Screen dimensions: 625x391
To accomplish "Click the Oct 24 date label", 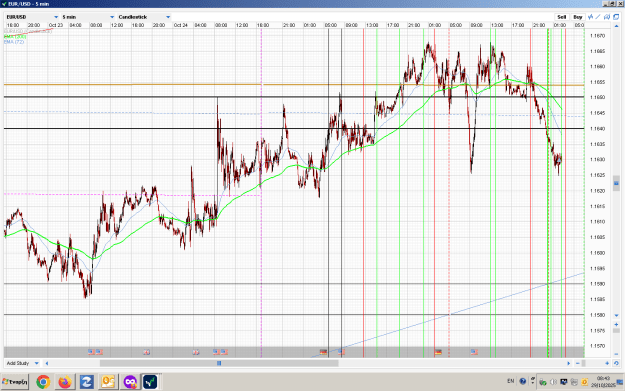I will (x=181, y=25).
